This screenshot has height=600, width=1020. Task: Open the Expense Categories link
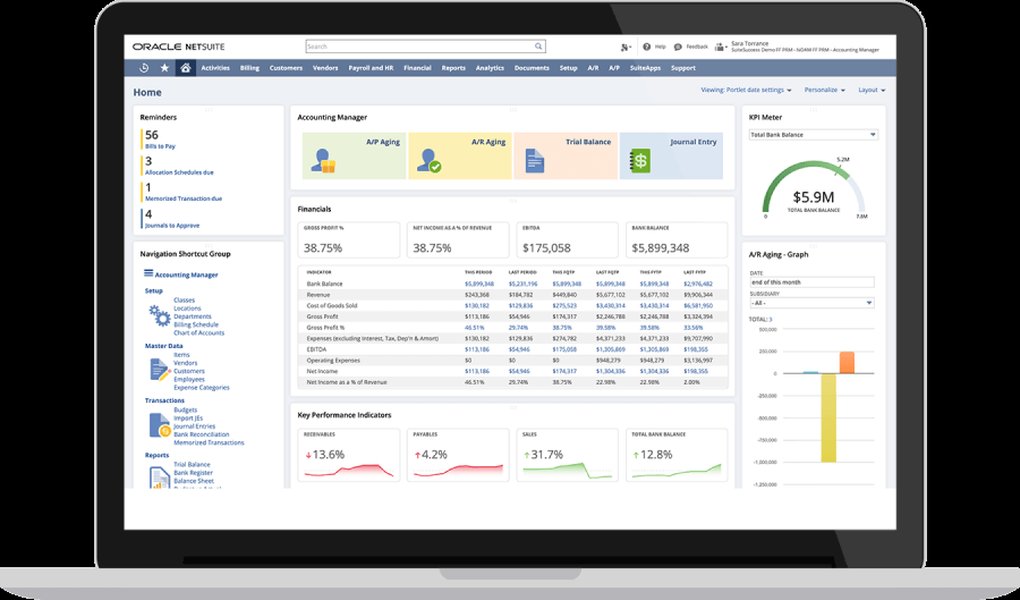pyautogui.click(x=202, y=387)
